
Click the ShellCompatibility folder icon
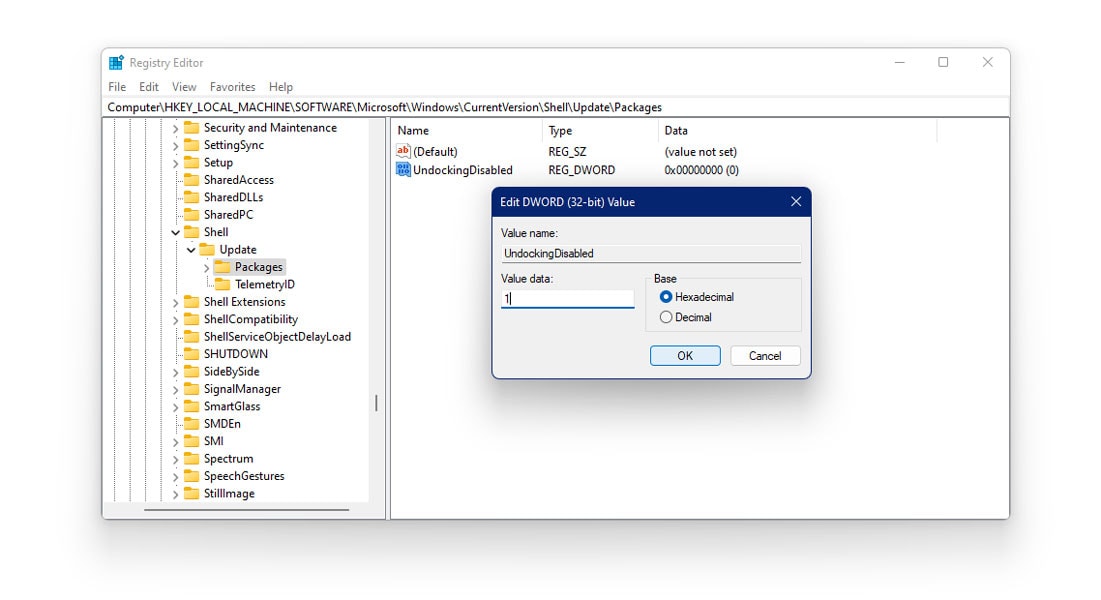pos(192,319)
